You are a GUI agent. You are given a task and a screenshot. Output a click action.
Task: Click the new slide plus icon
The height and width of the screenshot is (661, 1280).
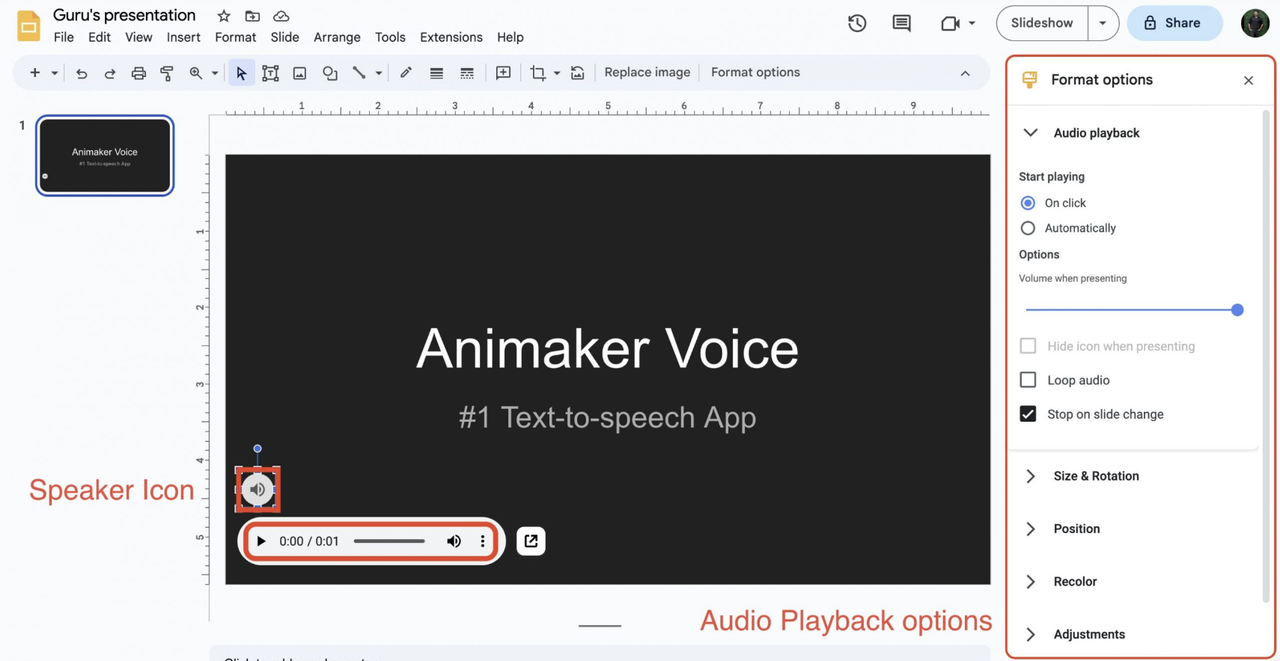pos(35,73)
